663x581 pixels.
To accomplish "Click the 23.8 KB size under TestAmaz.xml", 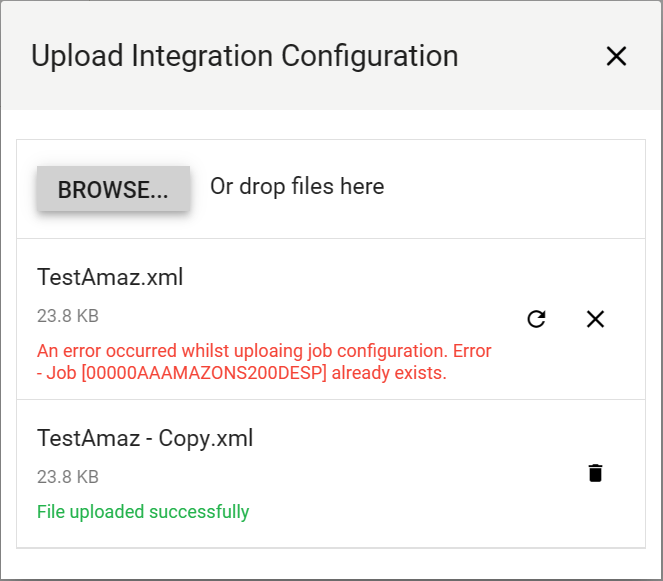I will 68,316.
